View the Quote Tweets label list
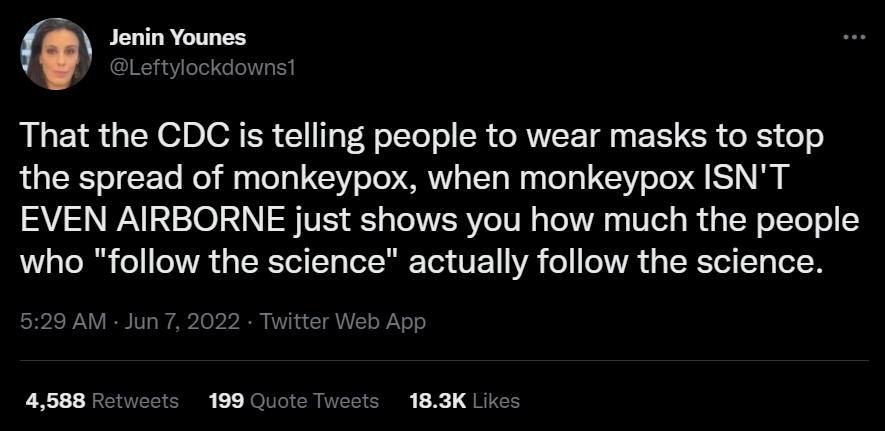Viewport: 885px width, 431px height. 313,401
